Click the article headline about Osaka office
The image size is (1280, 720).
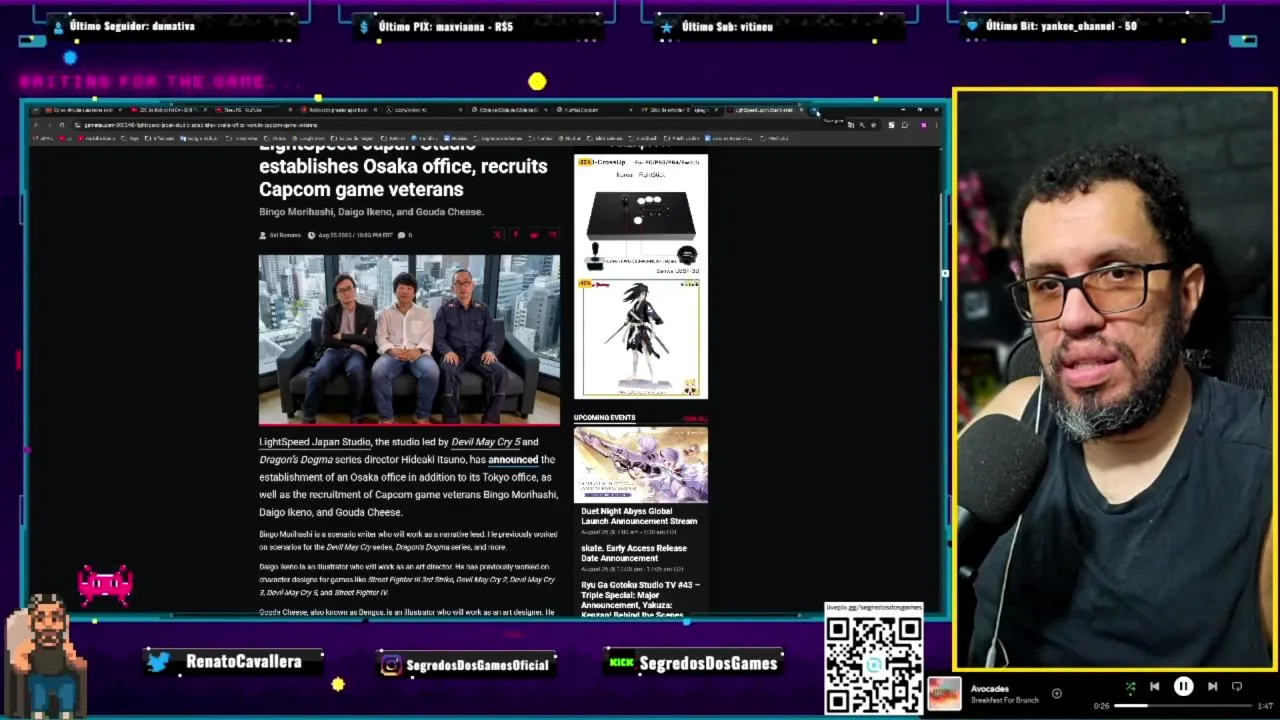coord(403,168)
